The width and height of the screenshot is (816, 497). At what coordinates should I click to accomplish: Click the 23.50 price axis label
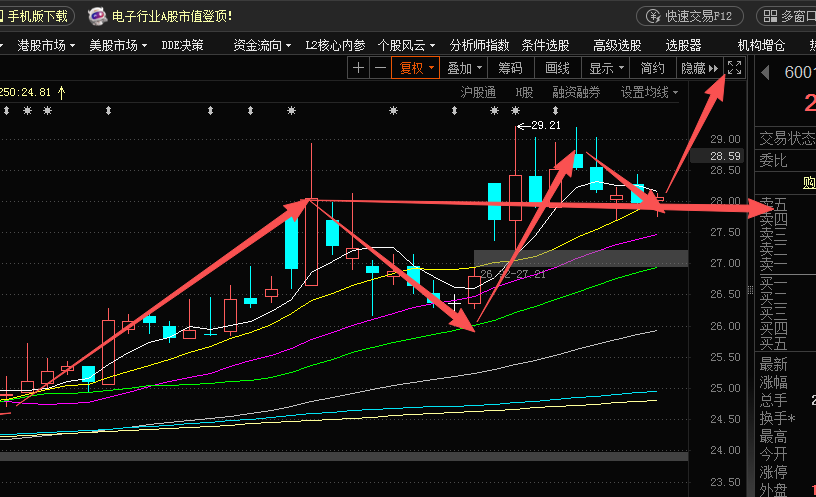(725, 482)
